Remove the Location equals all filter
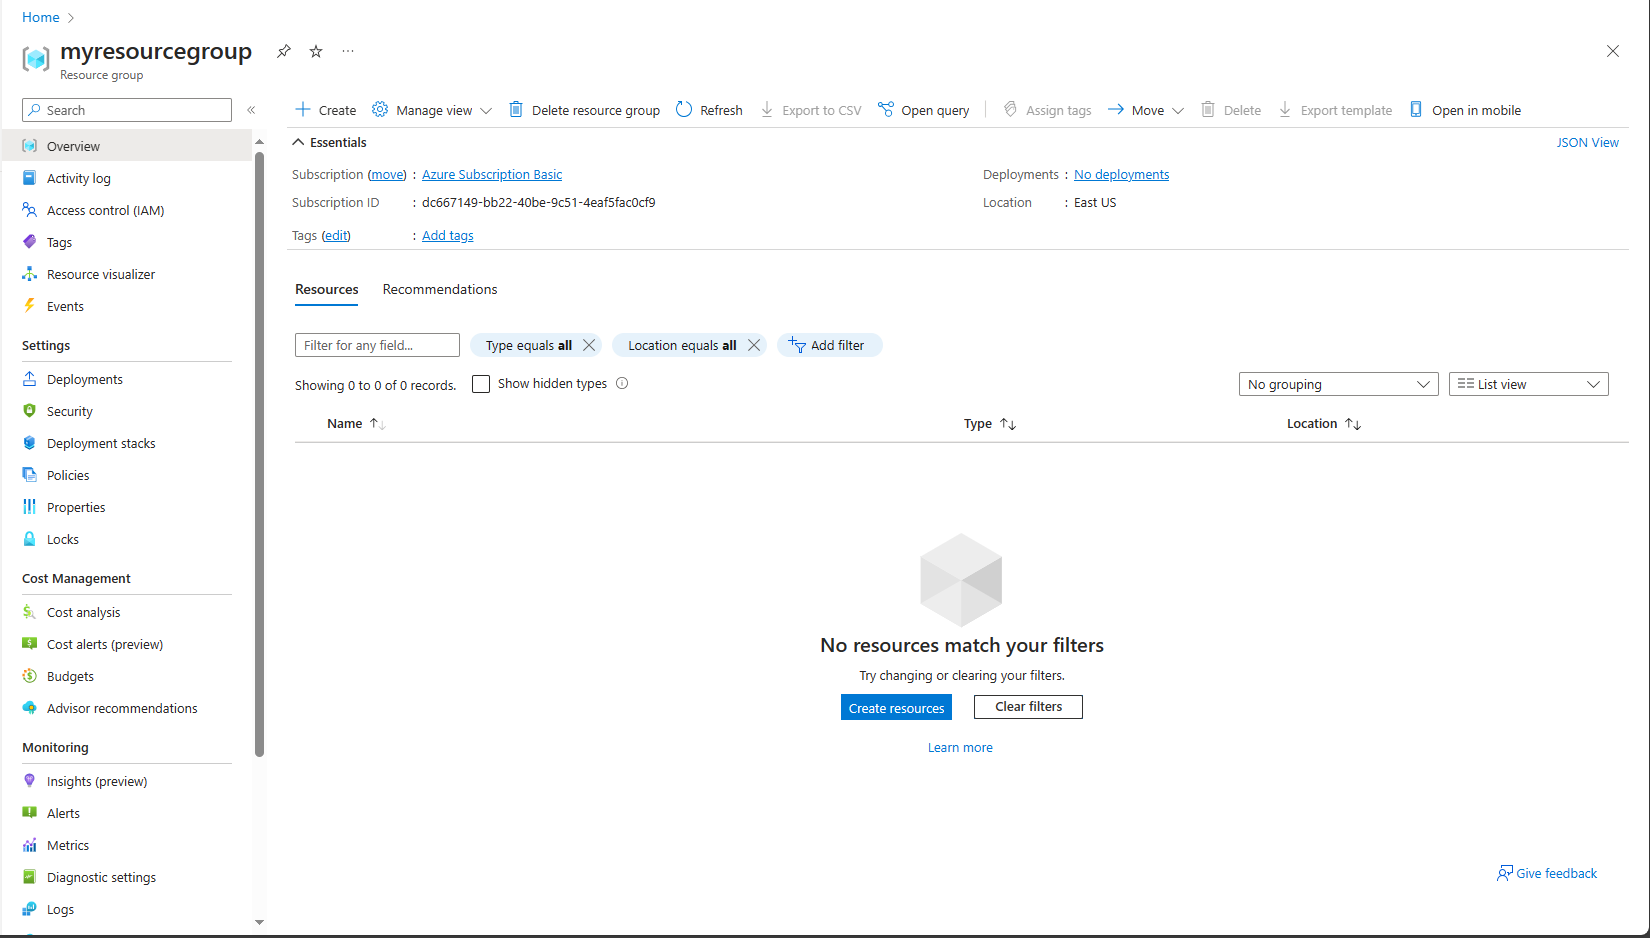Viewport: 1650px width, 938px height. (754, 345)
